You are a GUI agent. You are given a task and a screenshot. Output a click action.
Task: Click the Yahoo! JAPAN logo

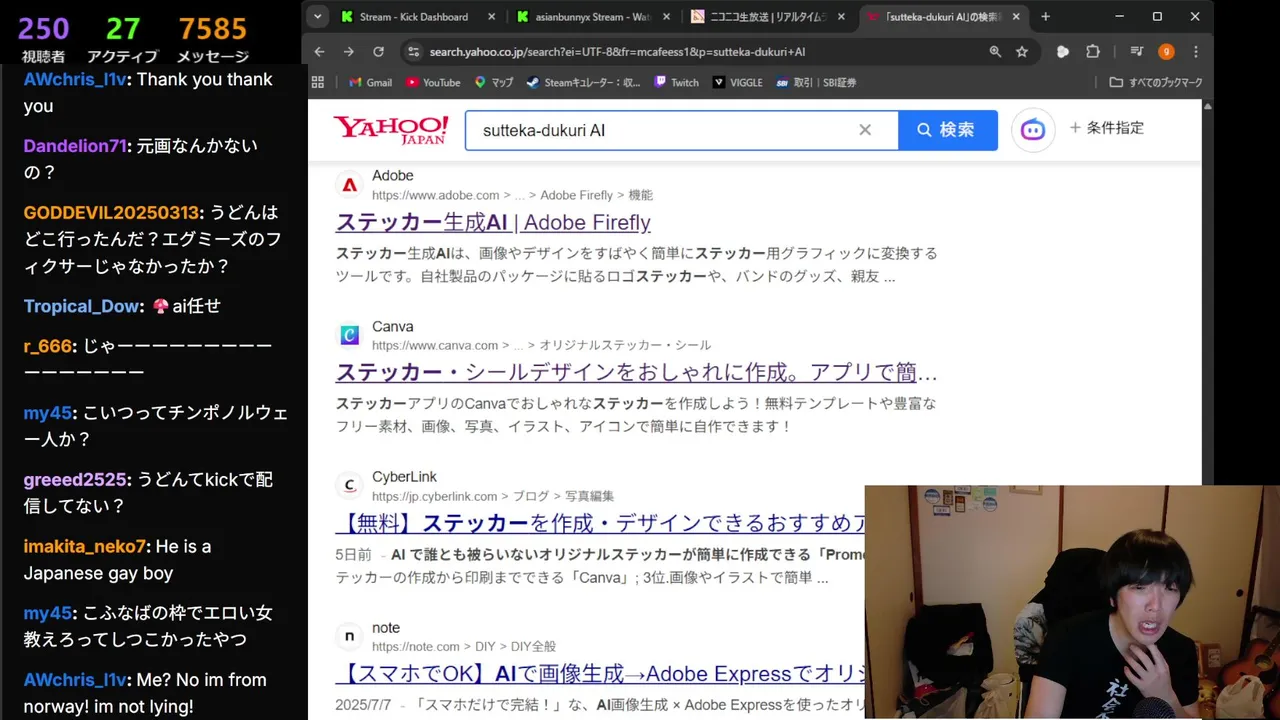pyautogui.click(x=391, y=130)
